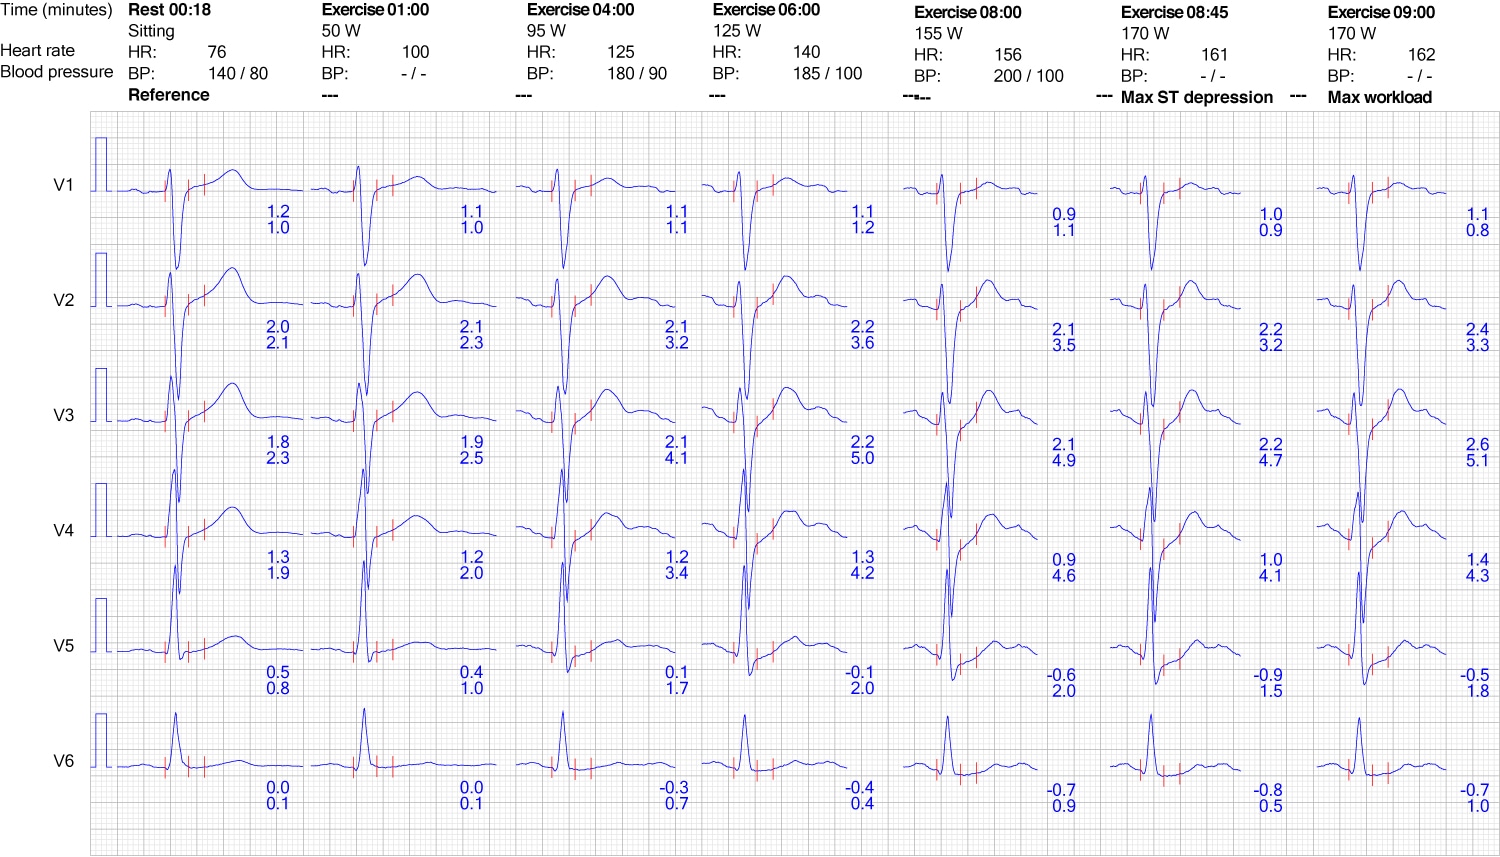Click ST value -0.9 in V5 row
This screenshot has width=1500, height=857.
point(1268,676)
